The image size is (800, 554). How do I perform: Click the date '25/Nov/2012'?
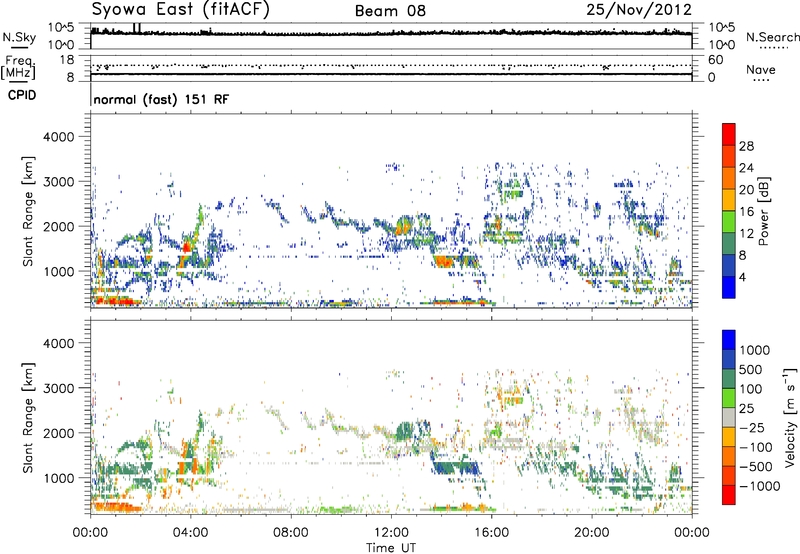[x=639, y=9]
